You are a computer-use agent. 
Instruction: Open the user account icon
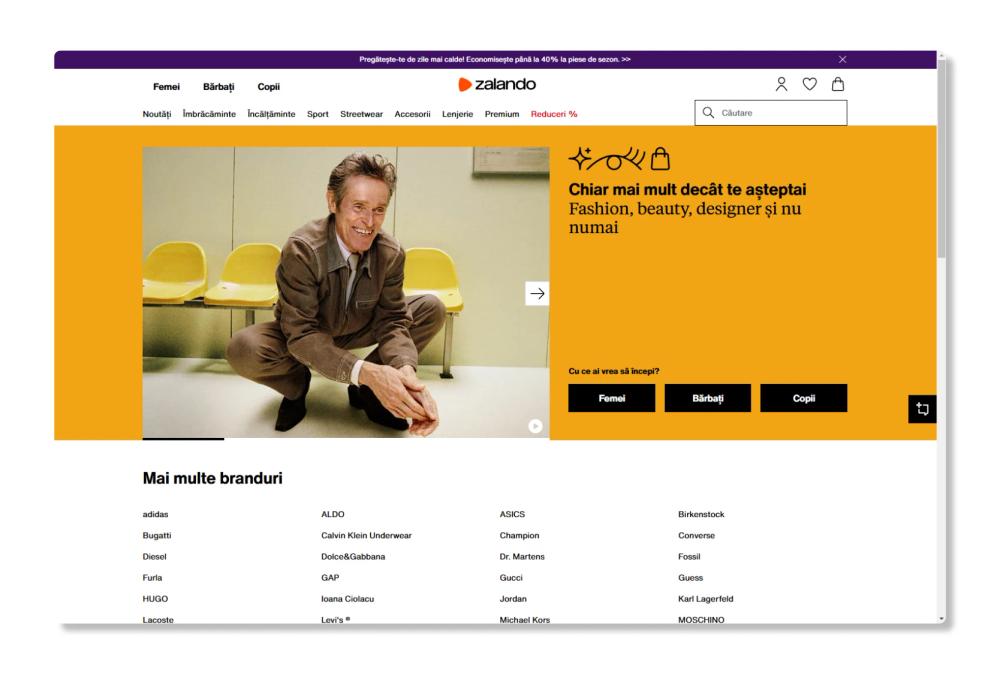point(781,84)
